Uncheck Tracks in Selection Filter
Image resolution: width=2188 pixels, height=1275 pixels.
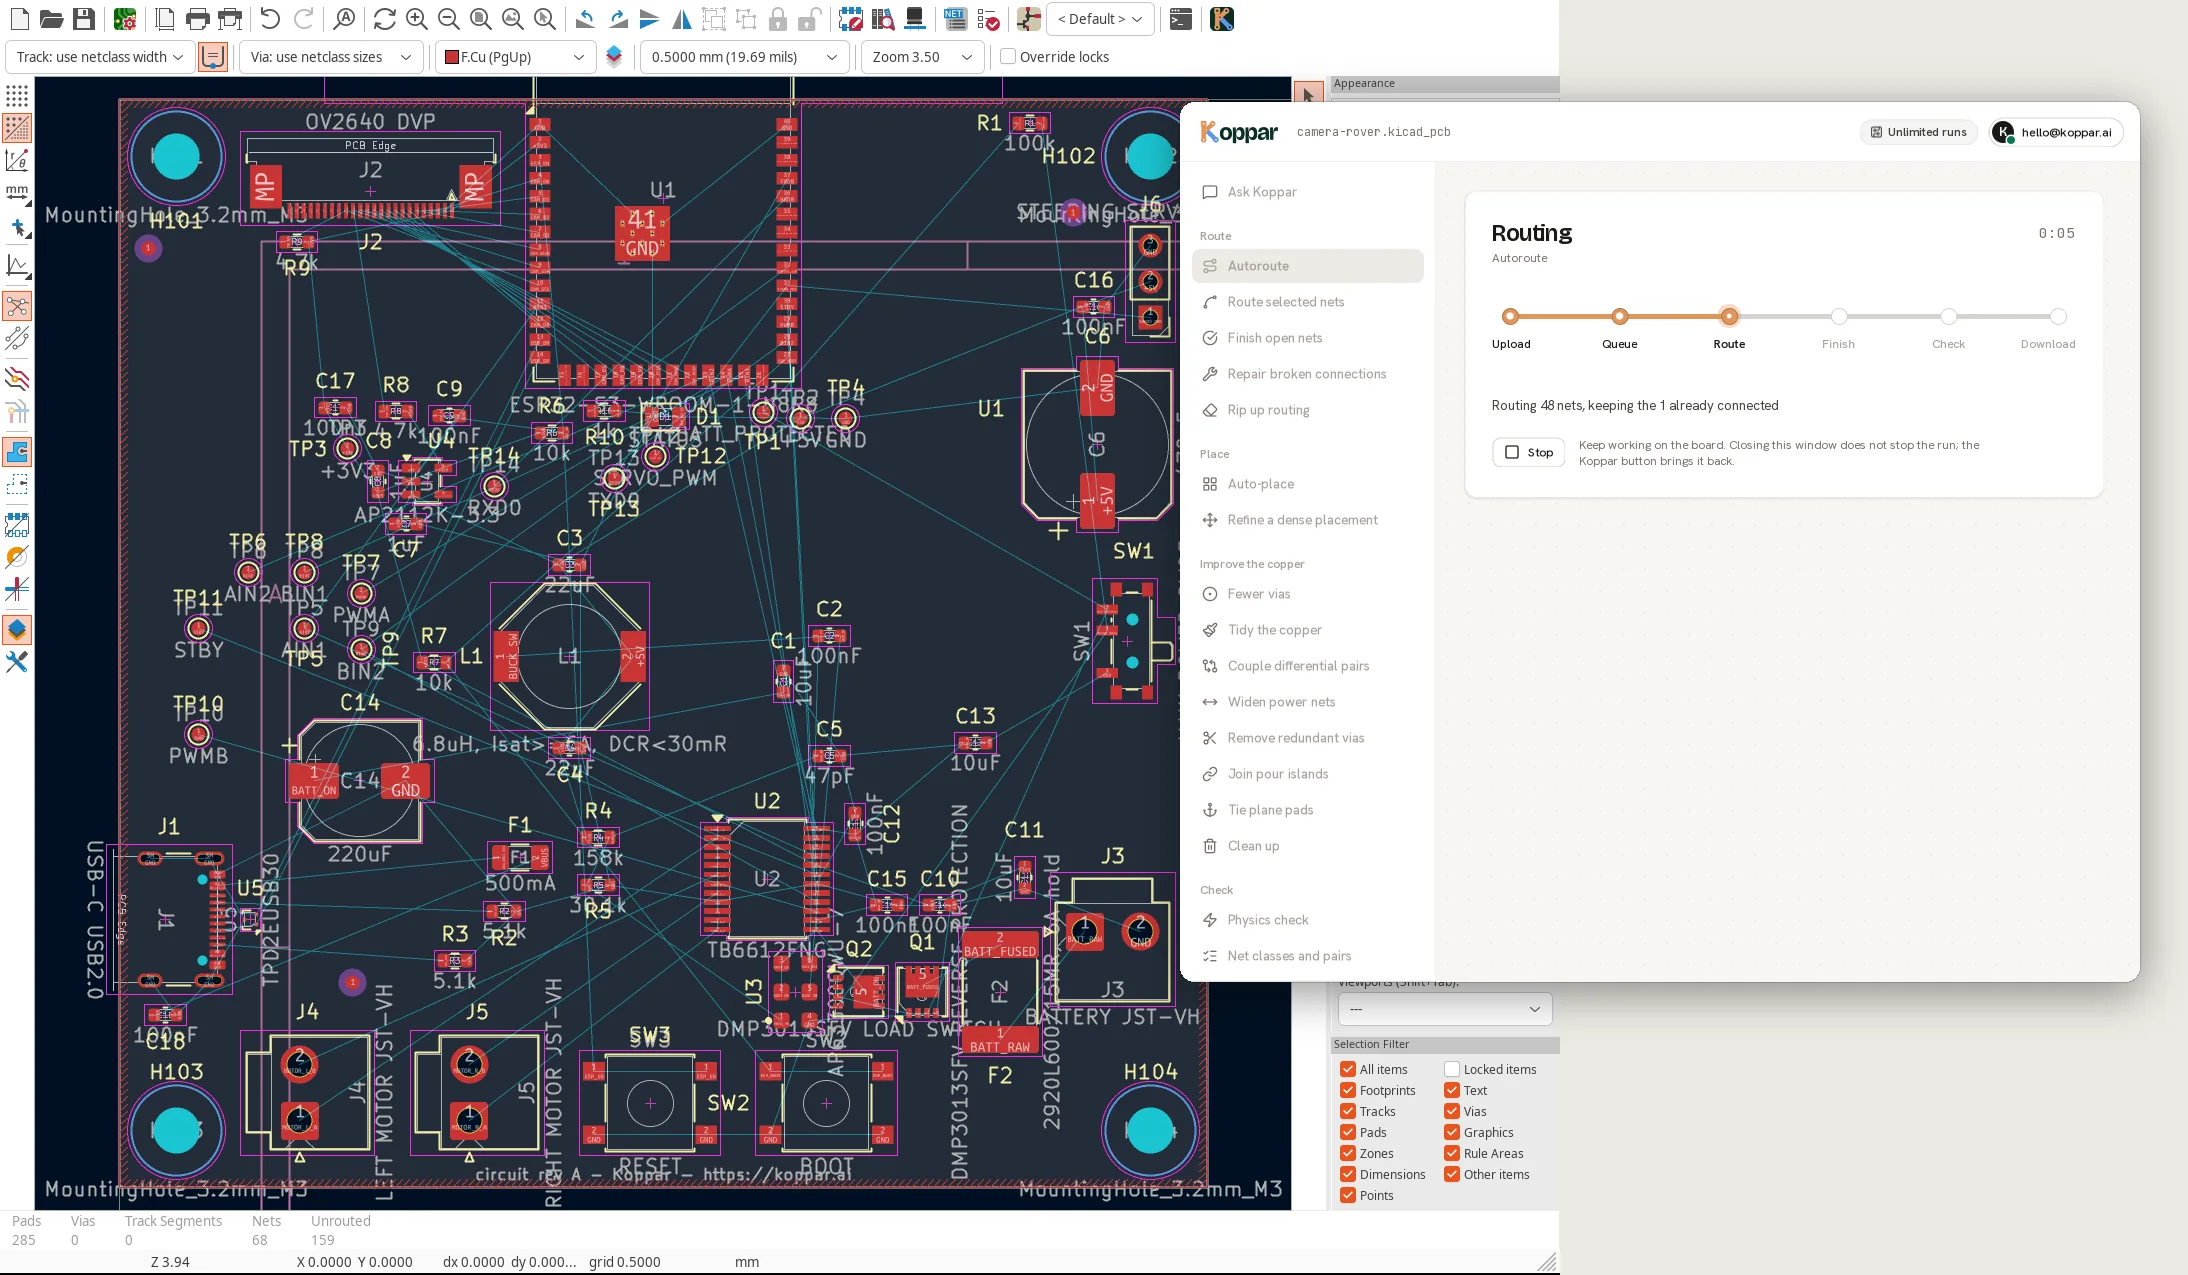(x=1348, y=1111)
